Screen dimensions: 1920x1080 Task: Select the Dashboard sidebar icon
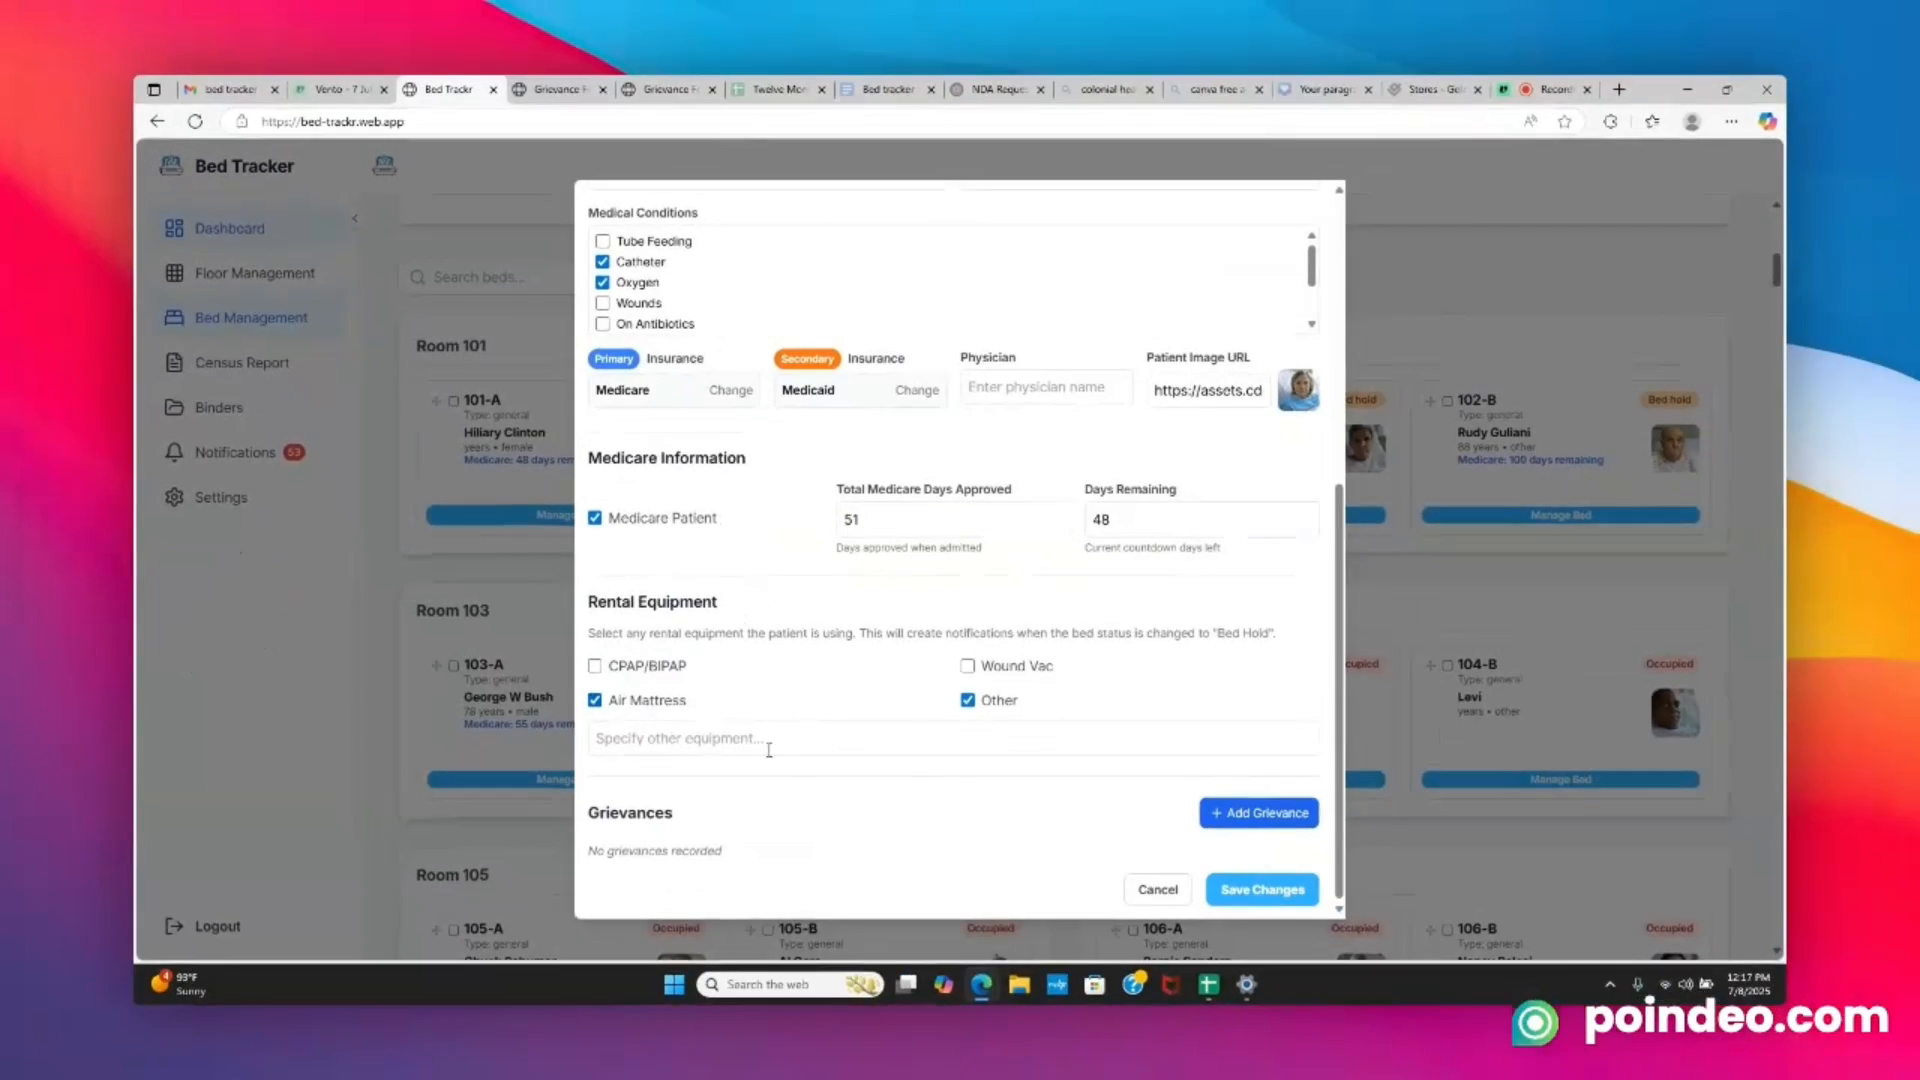click(174, 228)
